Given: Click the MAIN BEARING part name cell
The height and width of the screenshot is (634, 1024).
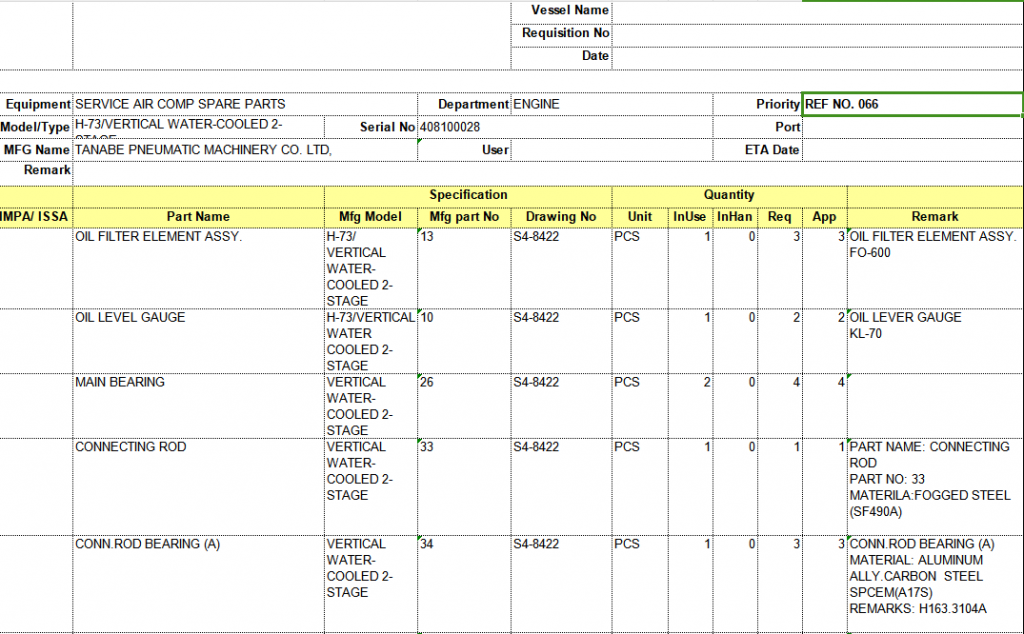Looking at the screenshot, I should (198, 405).
